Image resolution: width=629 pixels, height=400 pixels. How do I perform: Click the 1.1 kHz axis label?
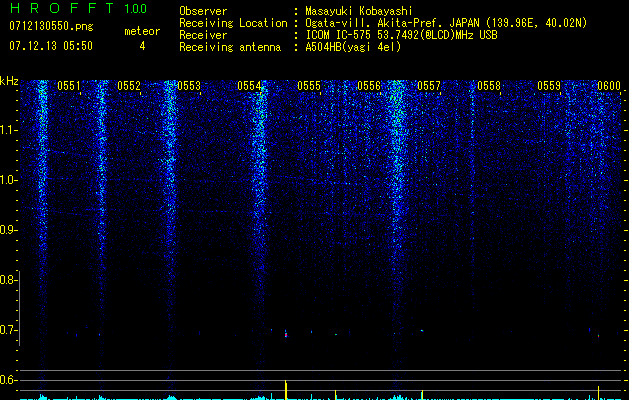pos(9,130)
